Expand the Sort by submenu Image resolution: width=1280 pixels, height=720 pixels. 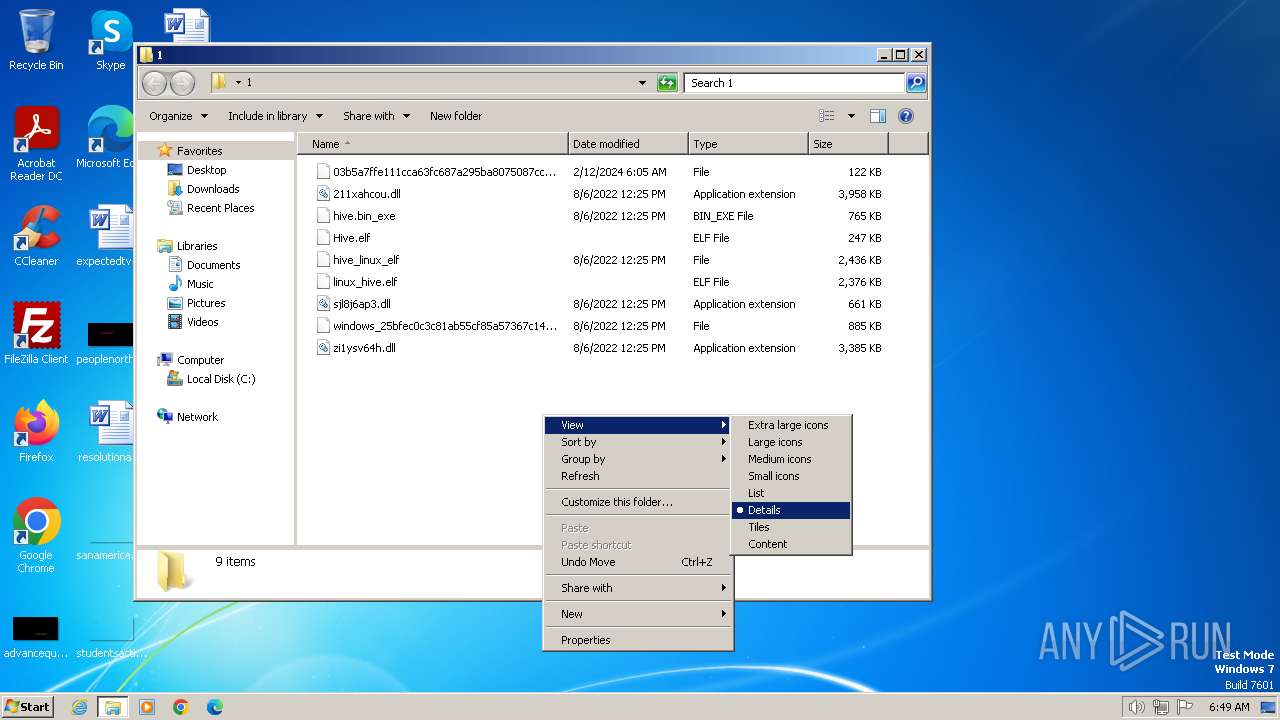tap(638, 442)
